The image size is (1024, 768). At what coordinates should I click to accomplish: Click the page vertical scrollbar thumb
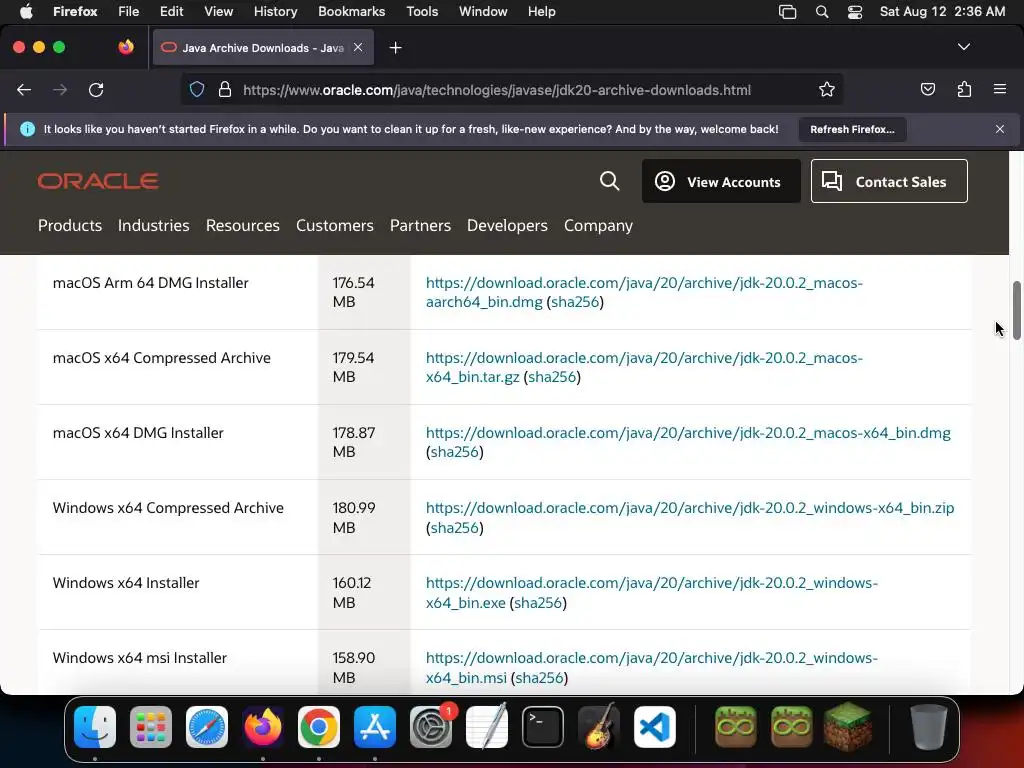1016,310
